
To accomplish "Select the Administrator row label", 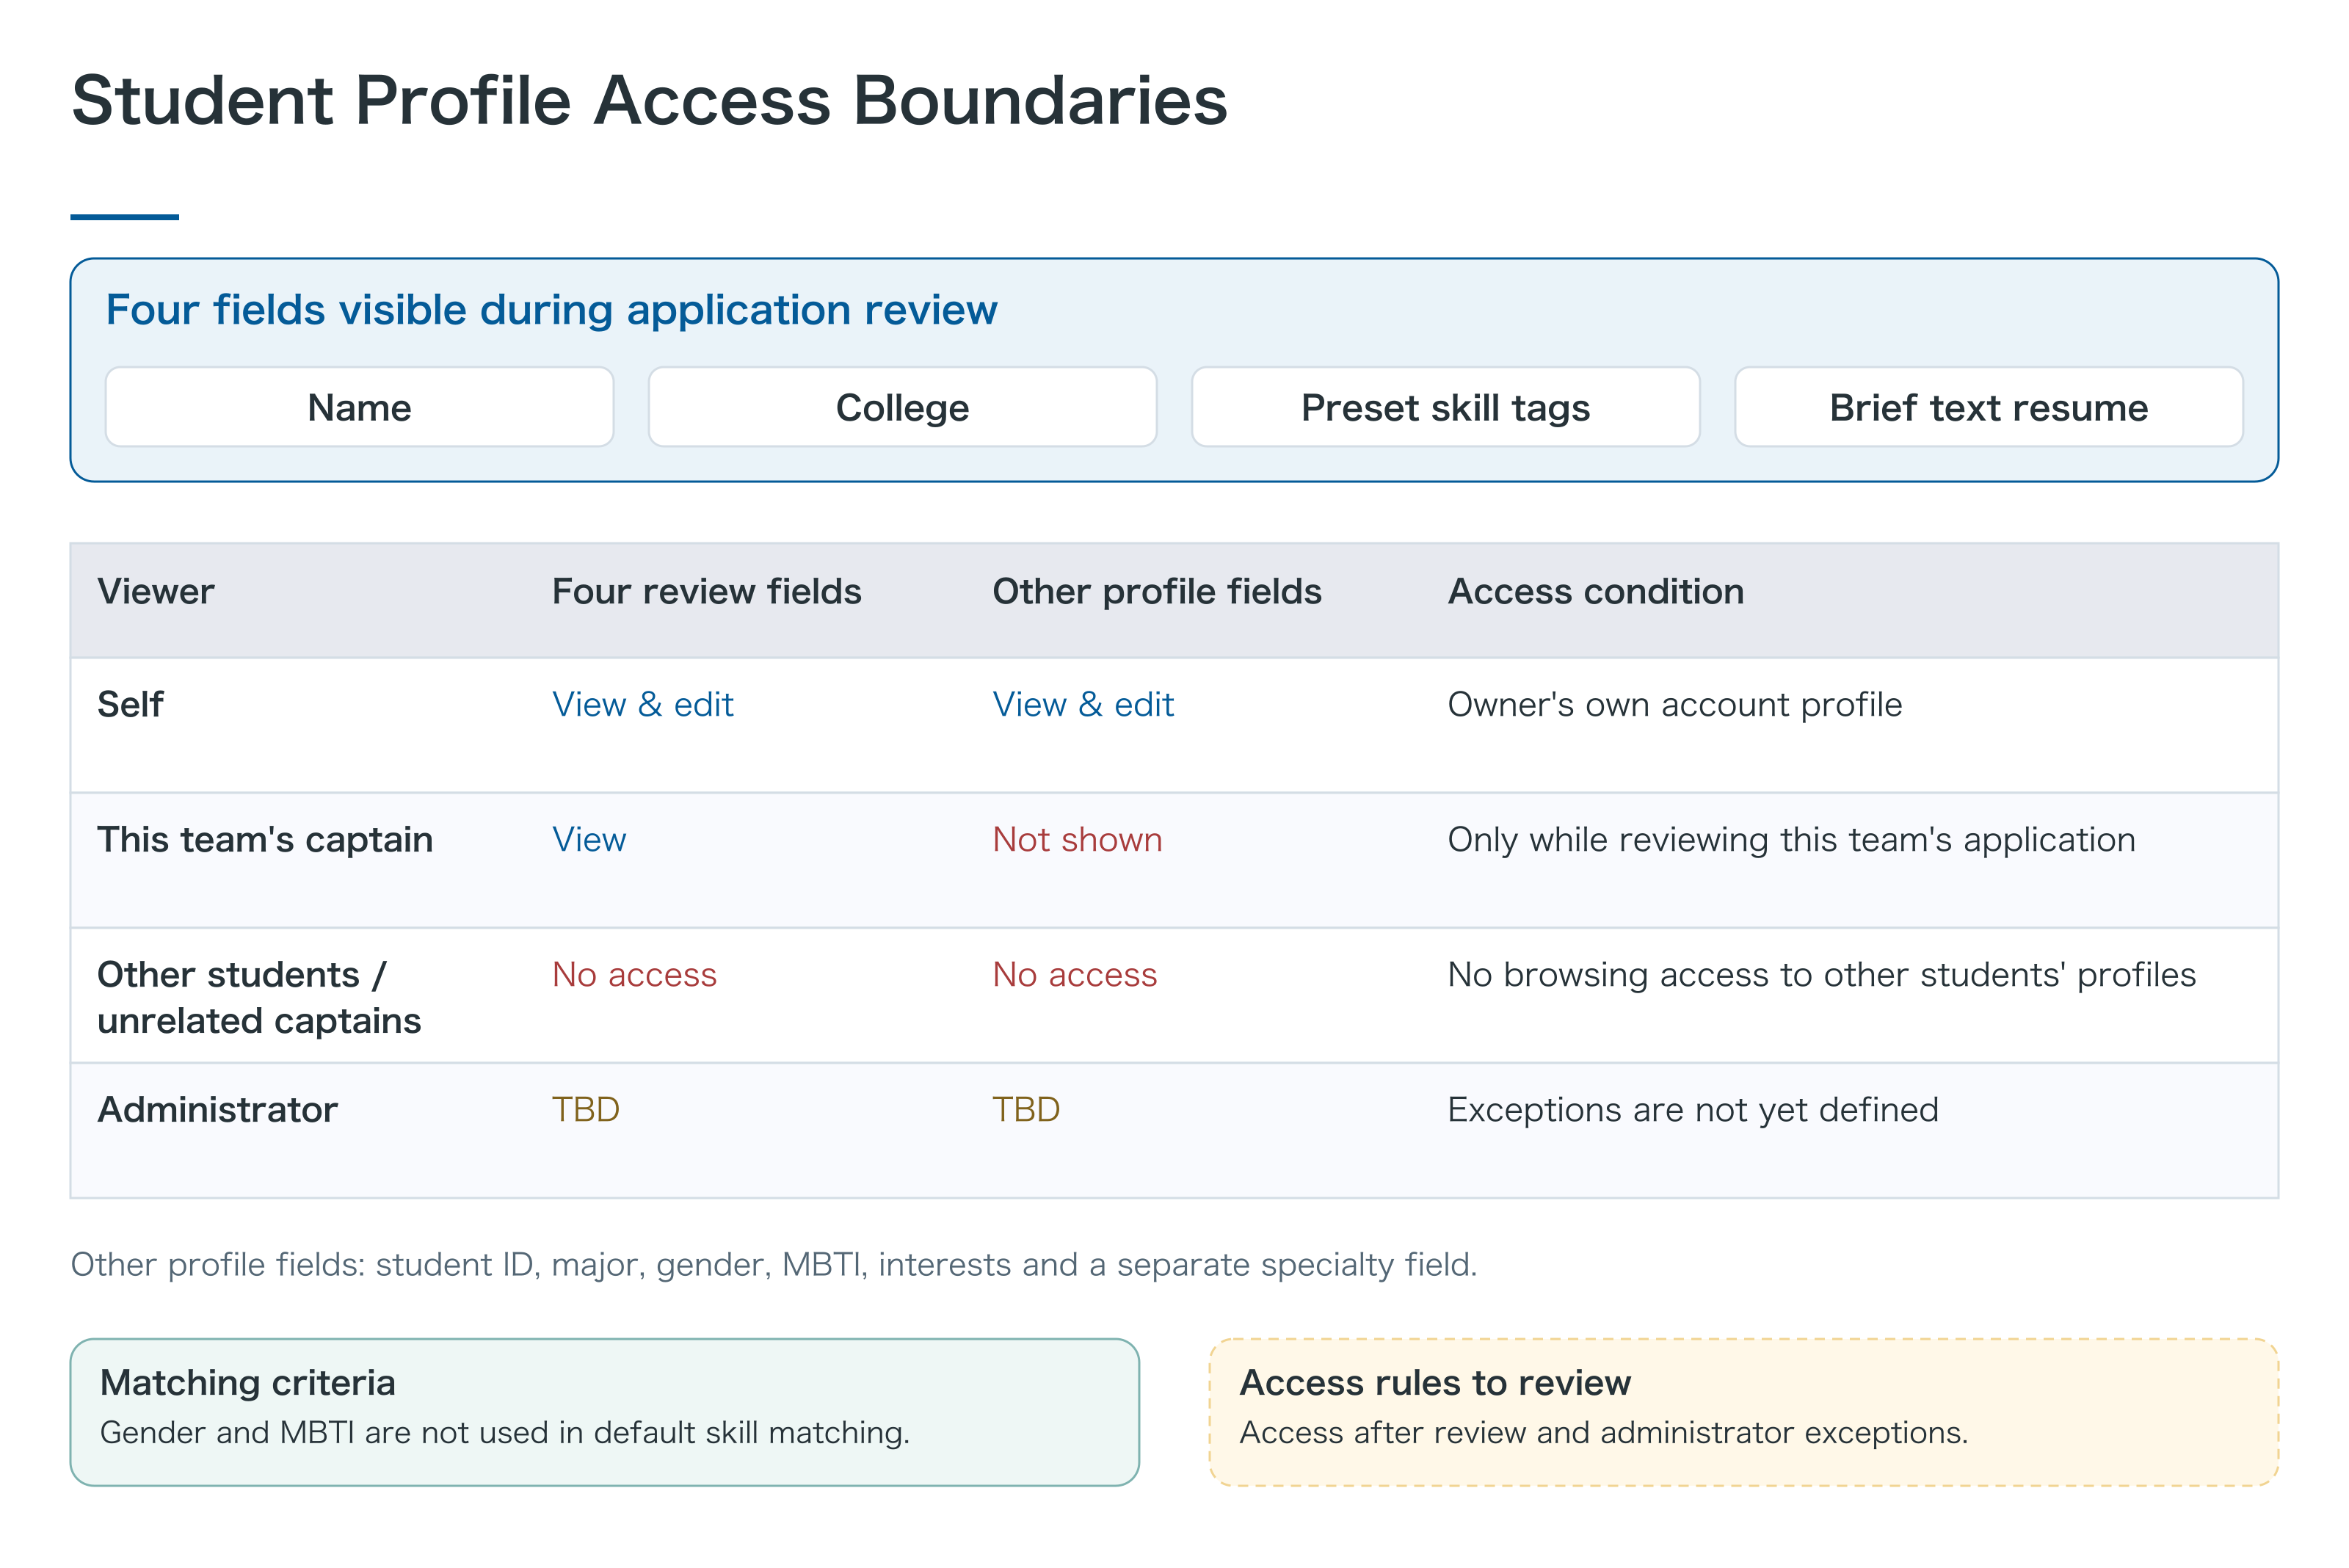I will (x=217, y=1110).
